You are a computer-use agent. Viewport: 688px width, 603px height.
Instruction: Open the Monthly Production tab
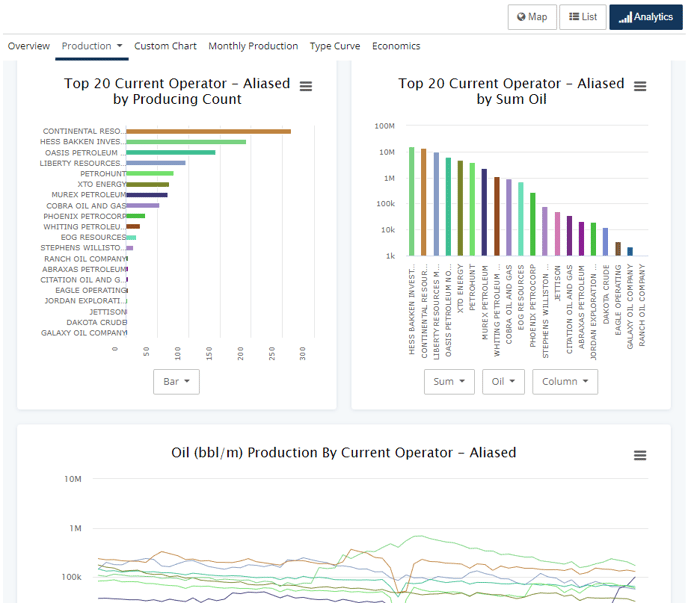pos(253,46)
